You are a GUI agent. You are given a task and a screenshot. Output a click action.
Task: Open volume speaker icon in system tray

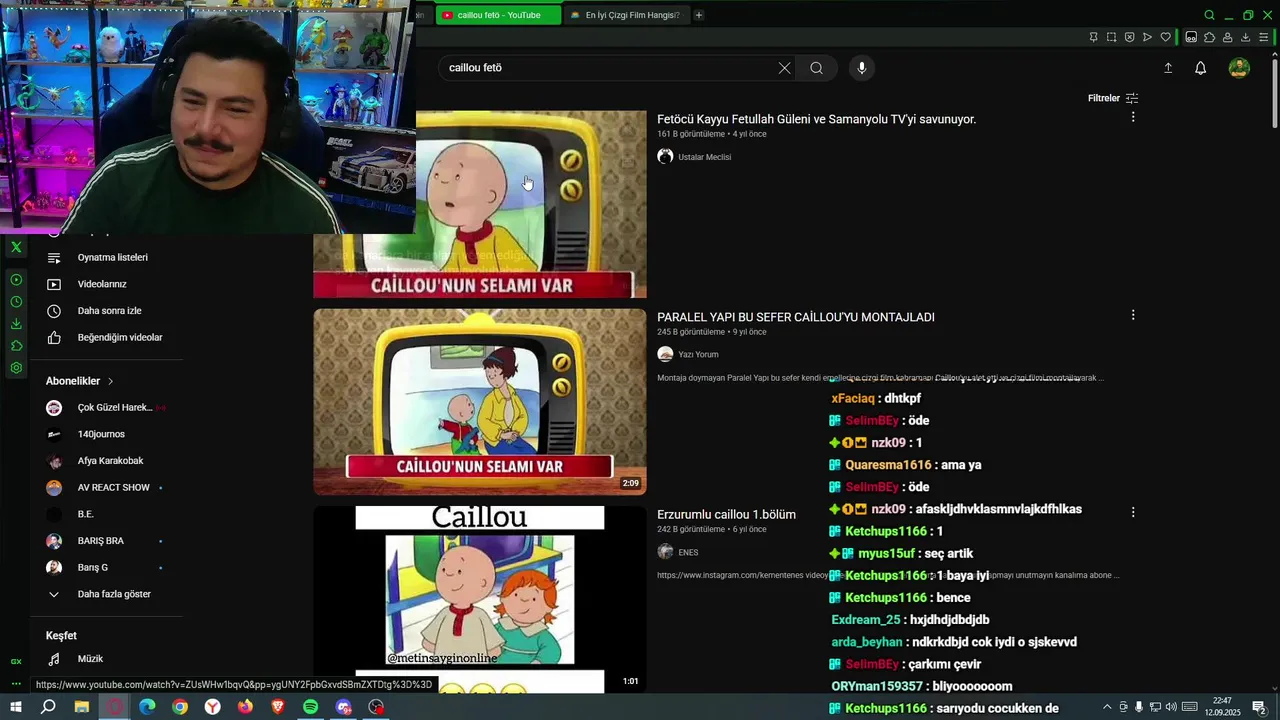tap(1173, 707)
